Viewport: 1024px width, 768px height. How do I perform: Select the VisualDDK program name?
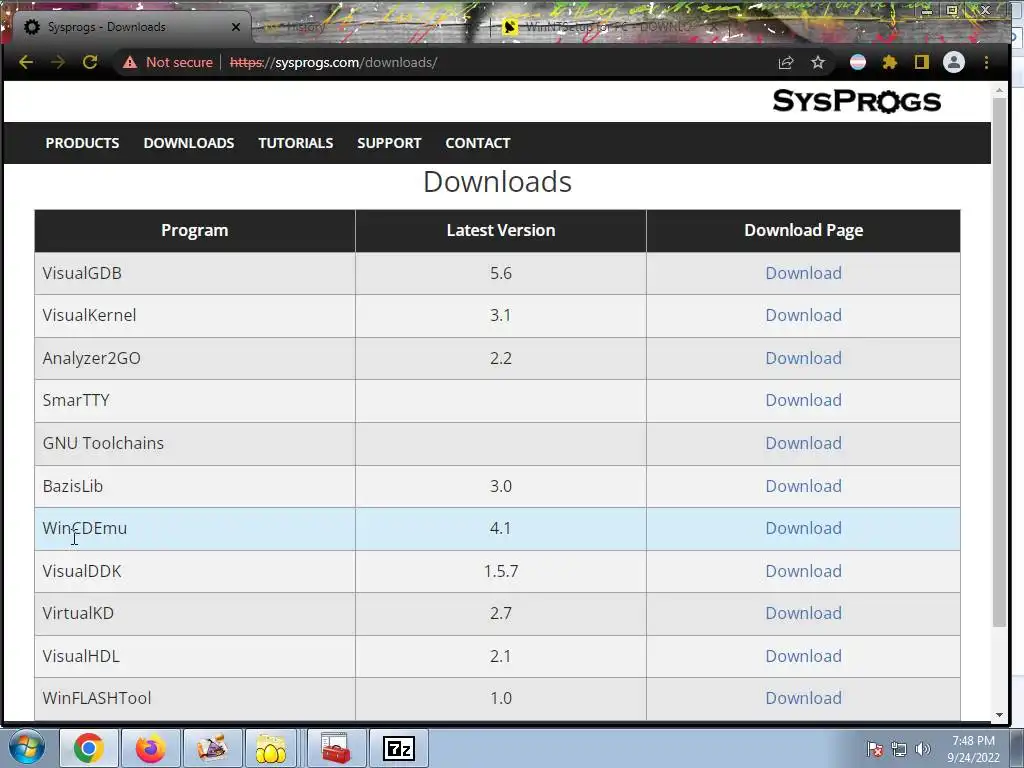pyautogui.click(x=82, y=571)
